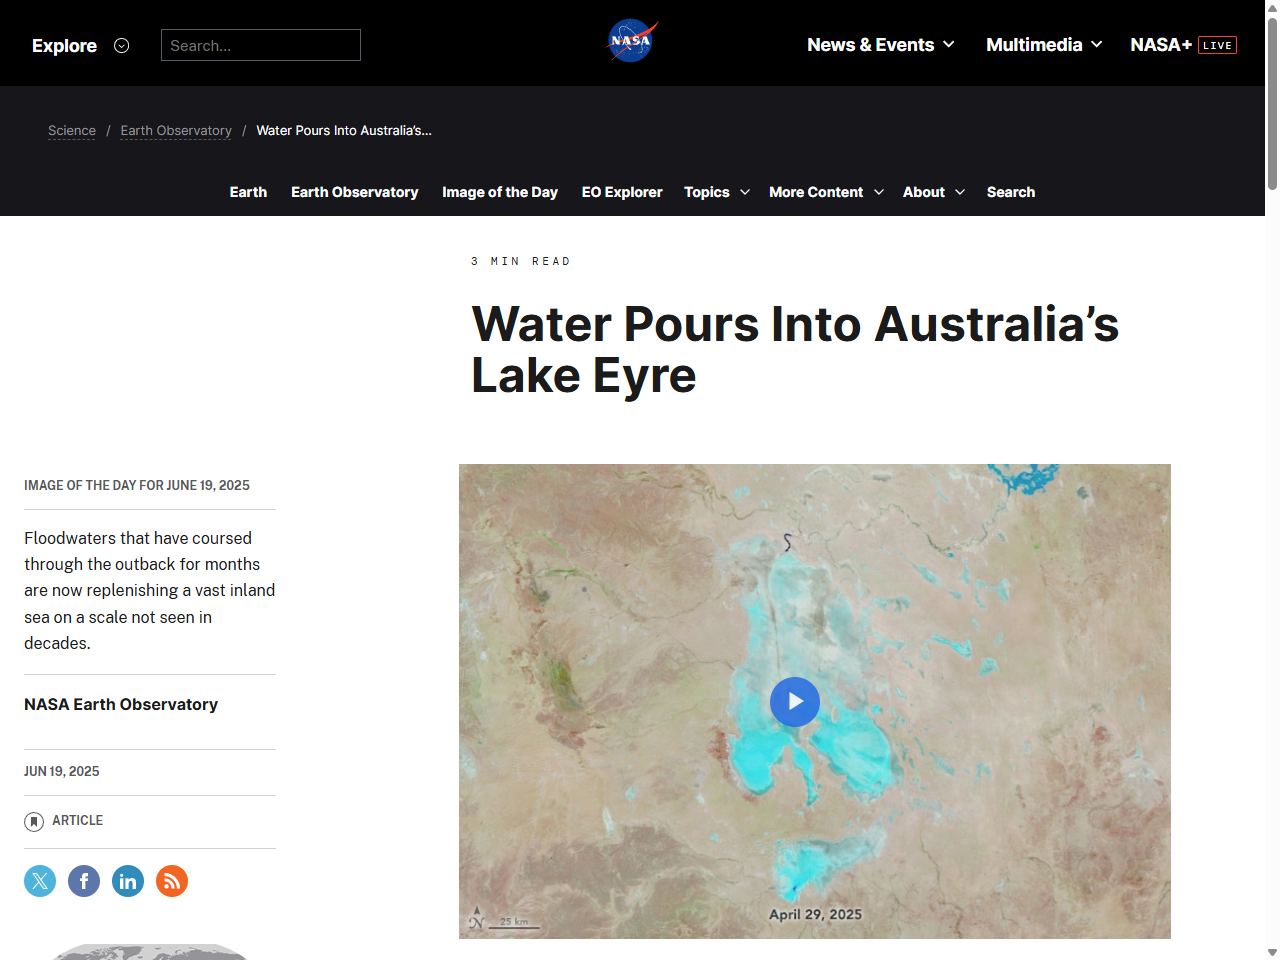Follow the Earth Observatory breadcrumb link
This screenshot has width=1280, height=960.
(x=176, y=131)
